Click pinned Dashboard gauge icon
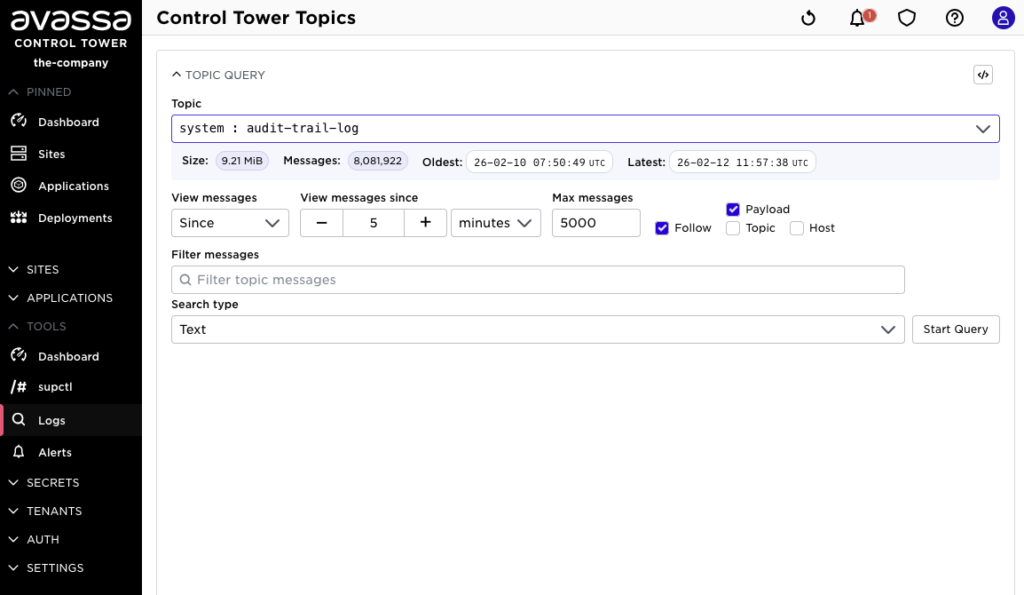 (19, 121)
